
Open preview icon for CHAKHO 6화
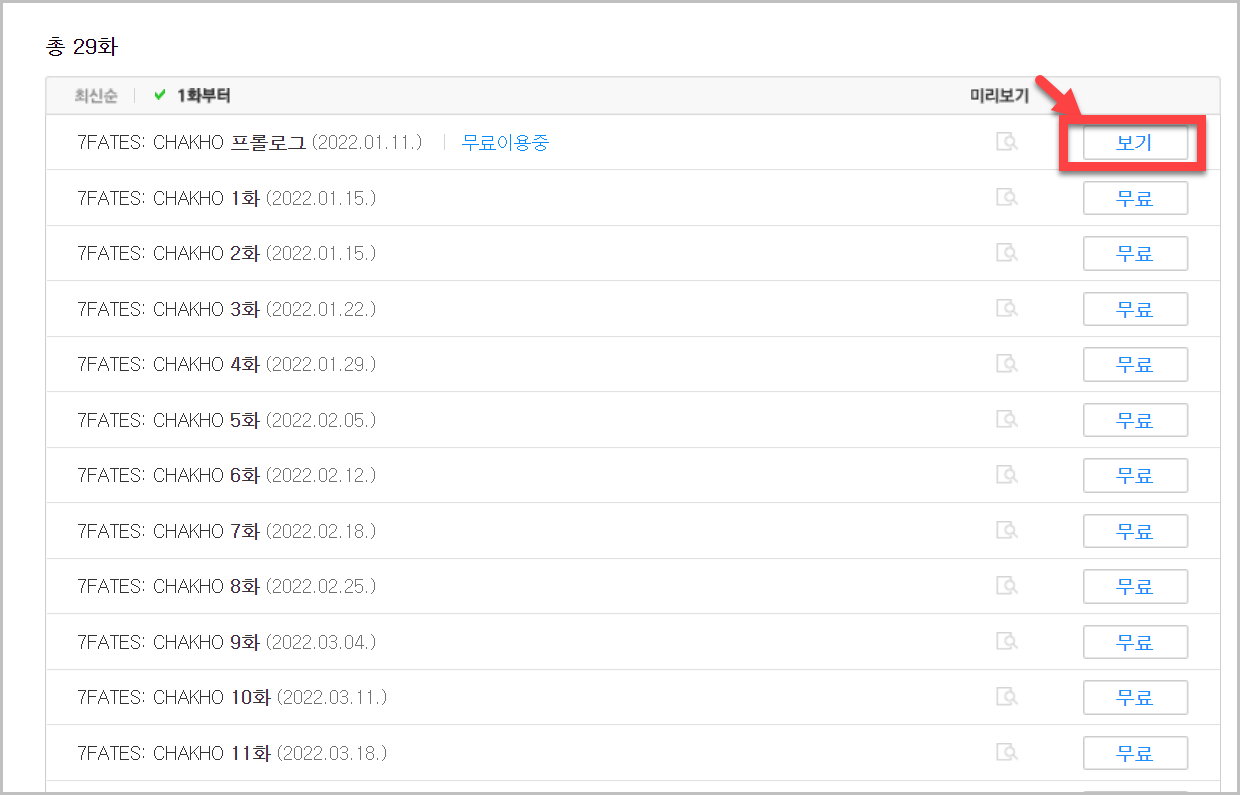pos(1007,475)
